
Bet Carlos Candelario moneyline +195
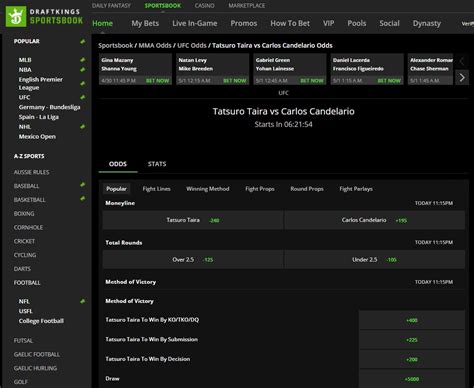(x=375, y=220)
